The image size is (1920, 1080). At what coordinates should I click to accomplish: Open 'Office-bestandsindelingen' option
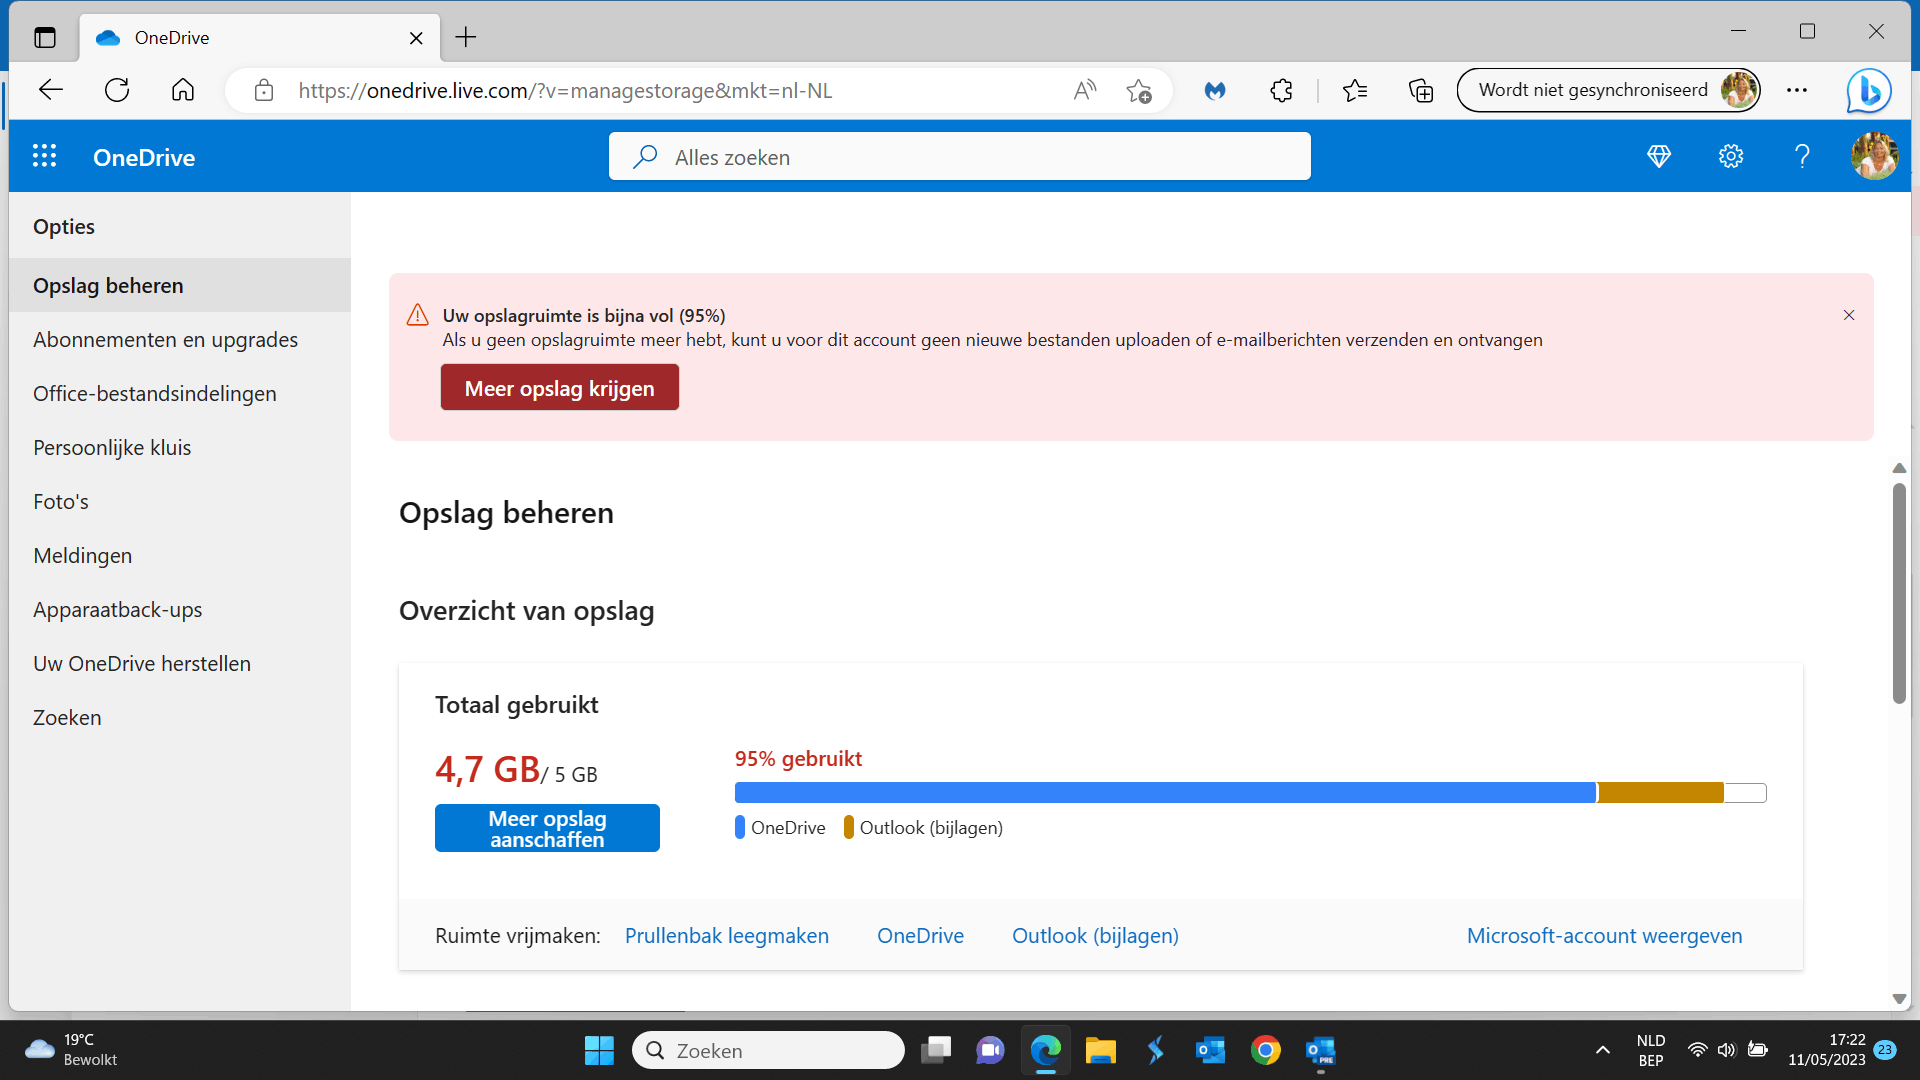click(x=180, y=393)
